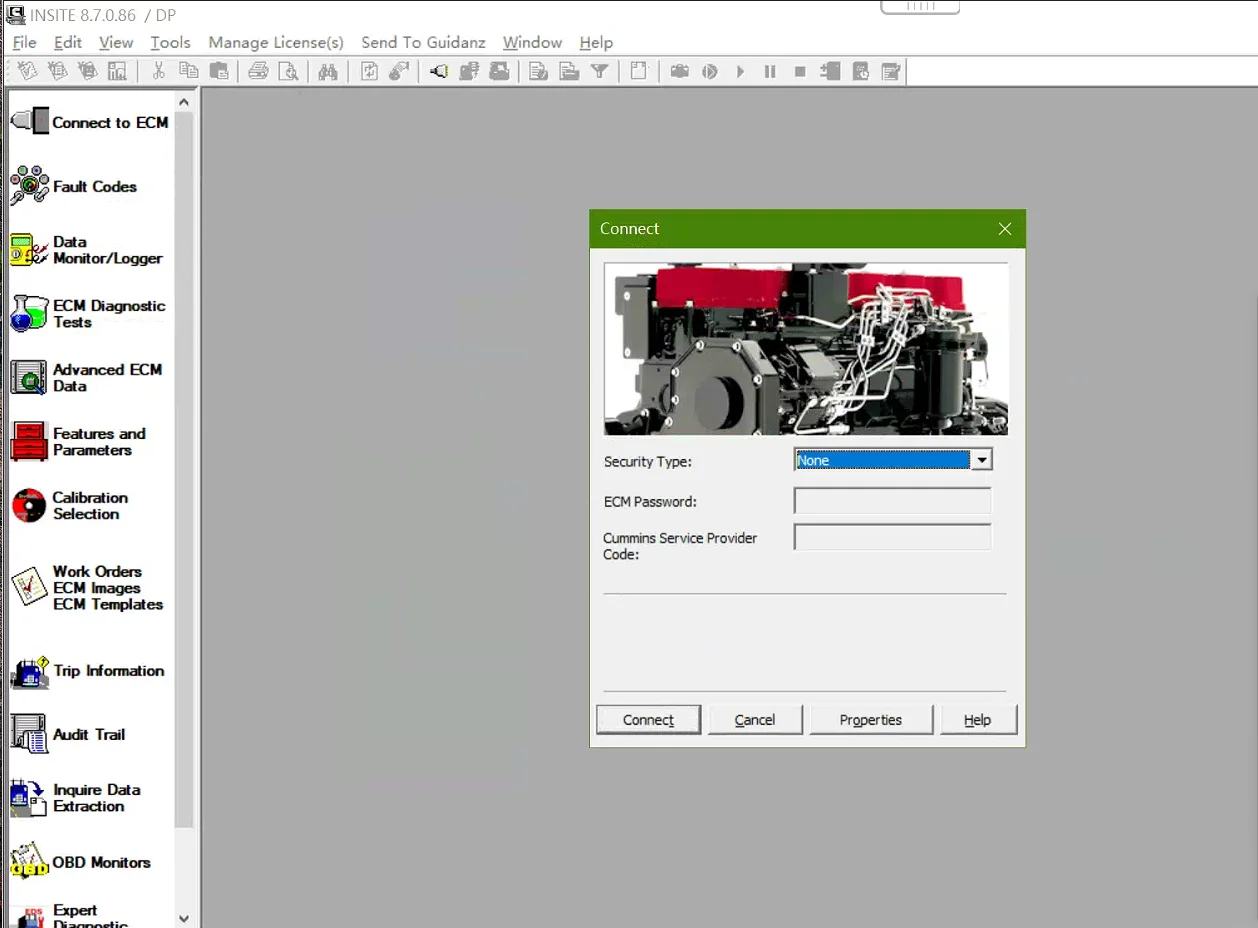1258x928 pixels.
Task: Open Calibration Selection disc icon
Action: [x=29, y=505]
